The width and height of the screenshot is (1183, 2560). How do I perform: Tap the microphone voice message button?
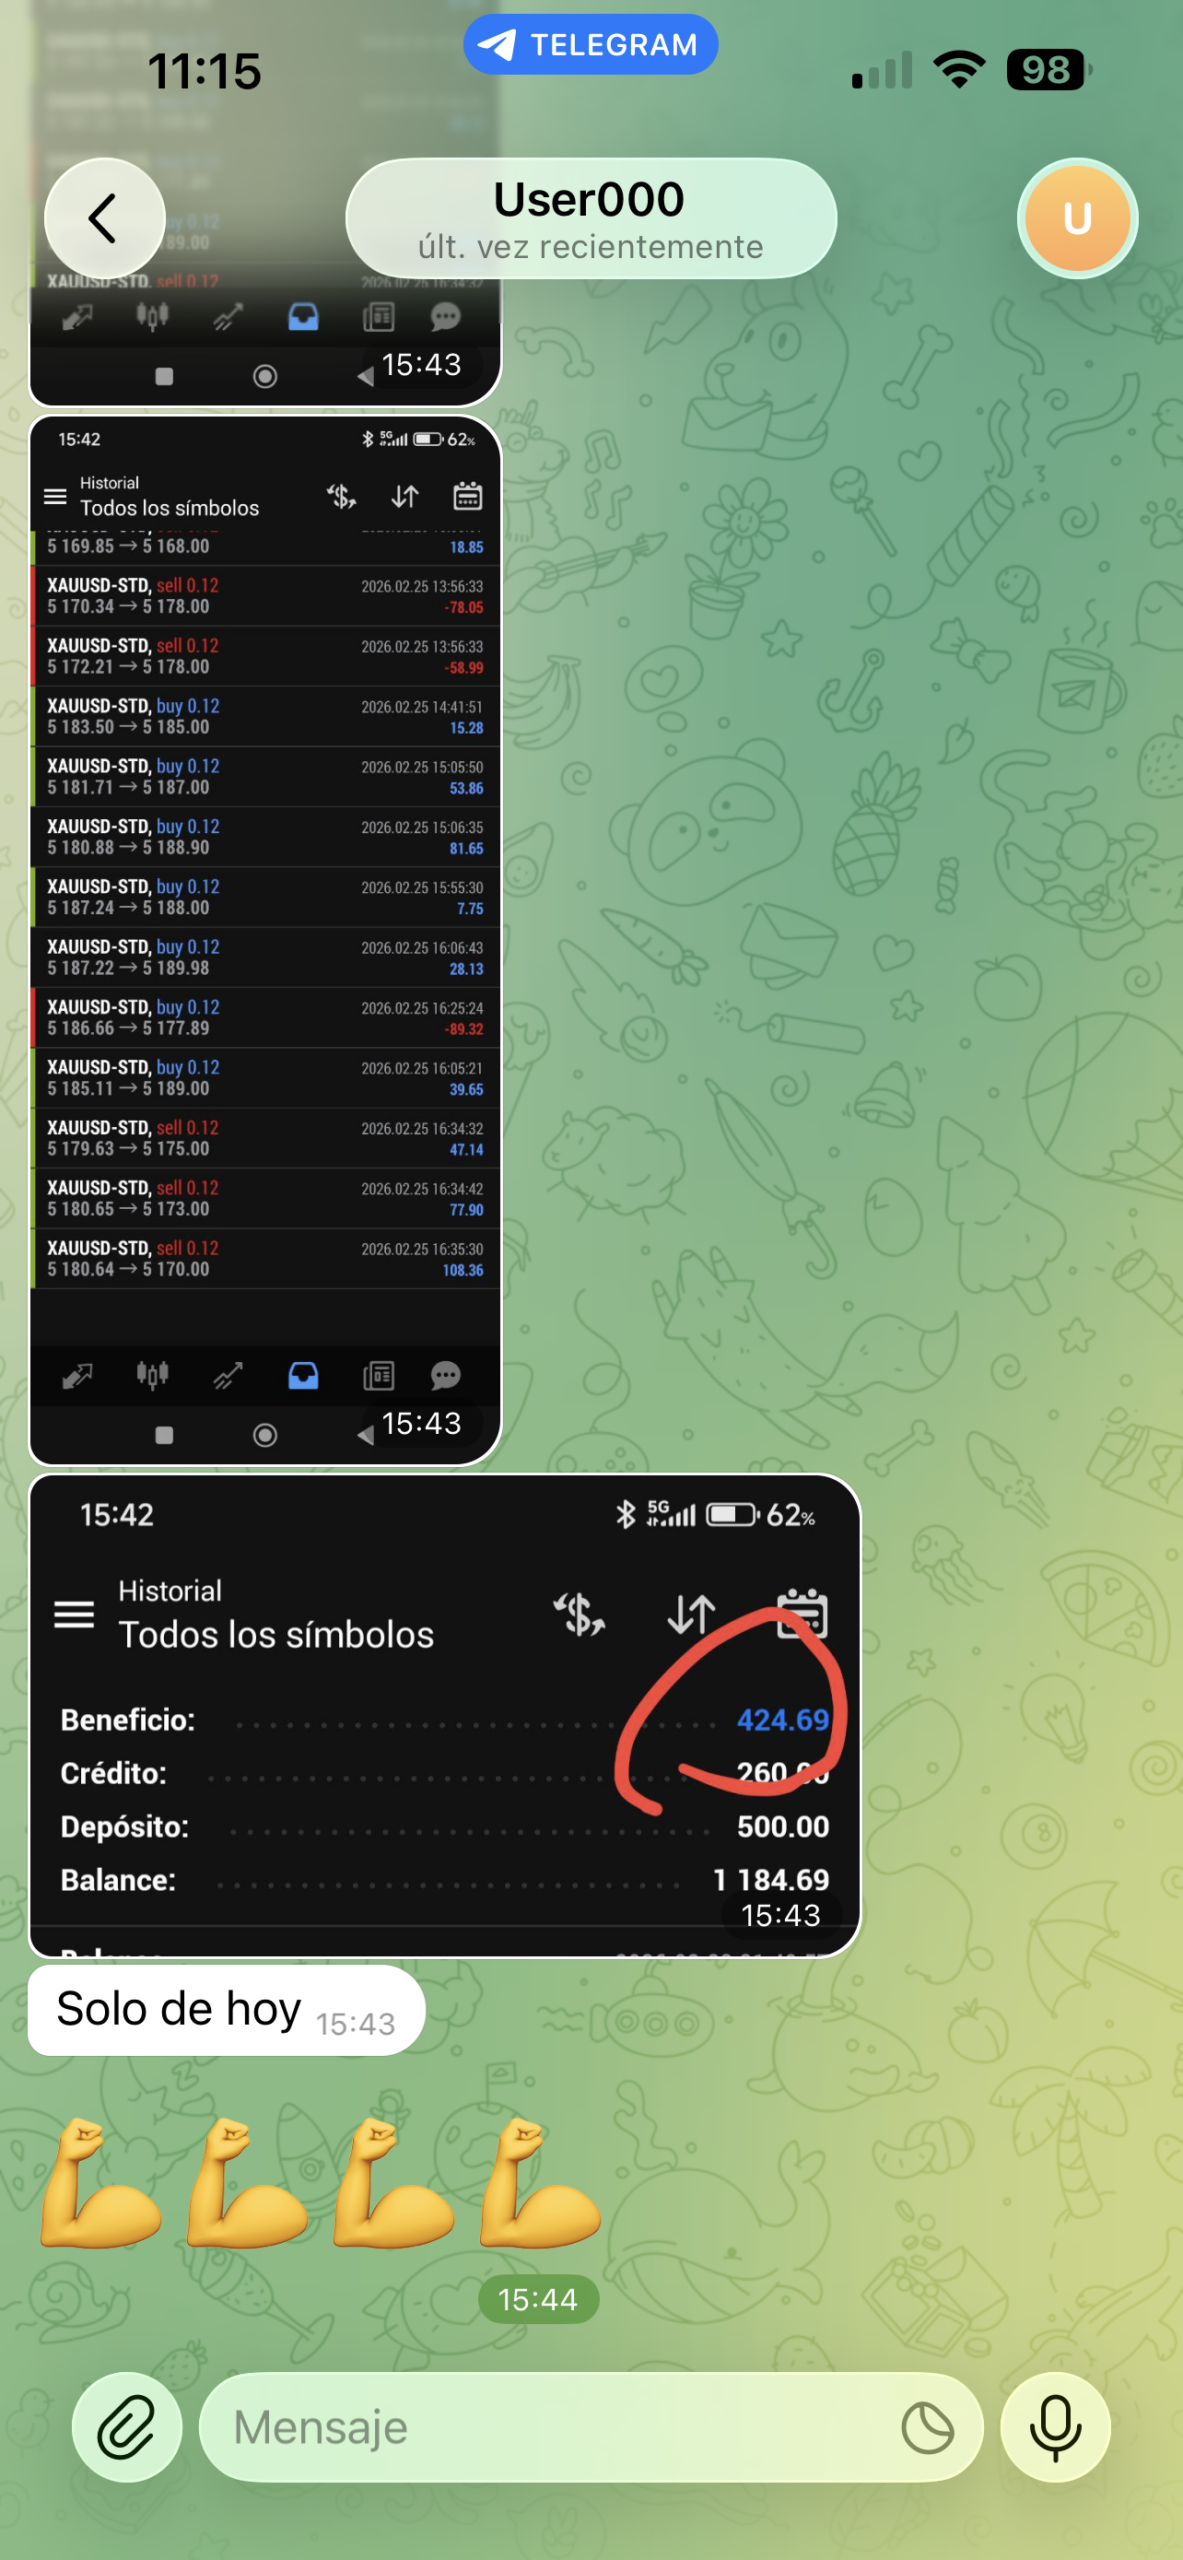[x=1055, y=2427]
